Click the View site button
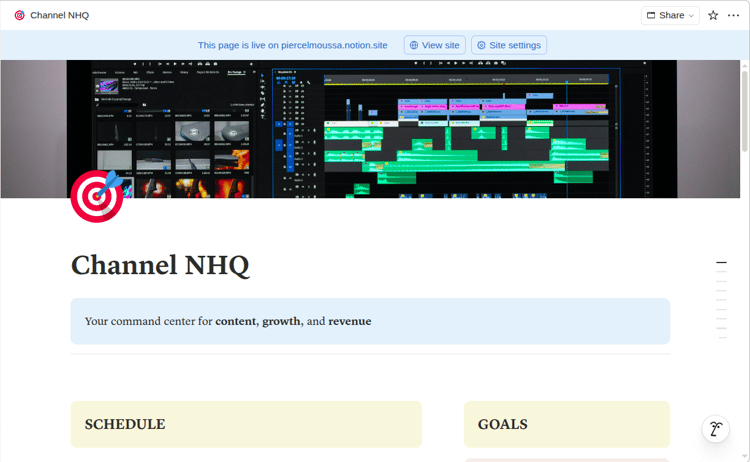The width and height of the screenshot is (750, 462). point(434,45)
